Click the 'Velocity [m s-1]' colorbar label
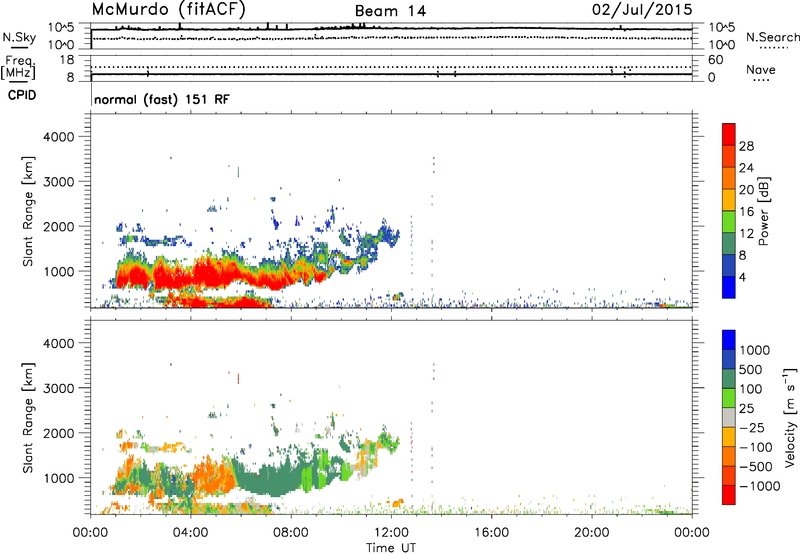The width and height of the screenshot is (800, 554). click(790, 417)
